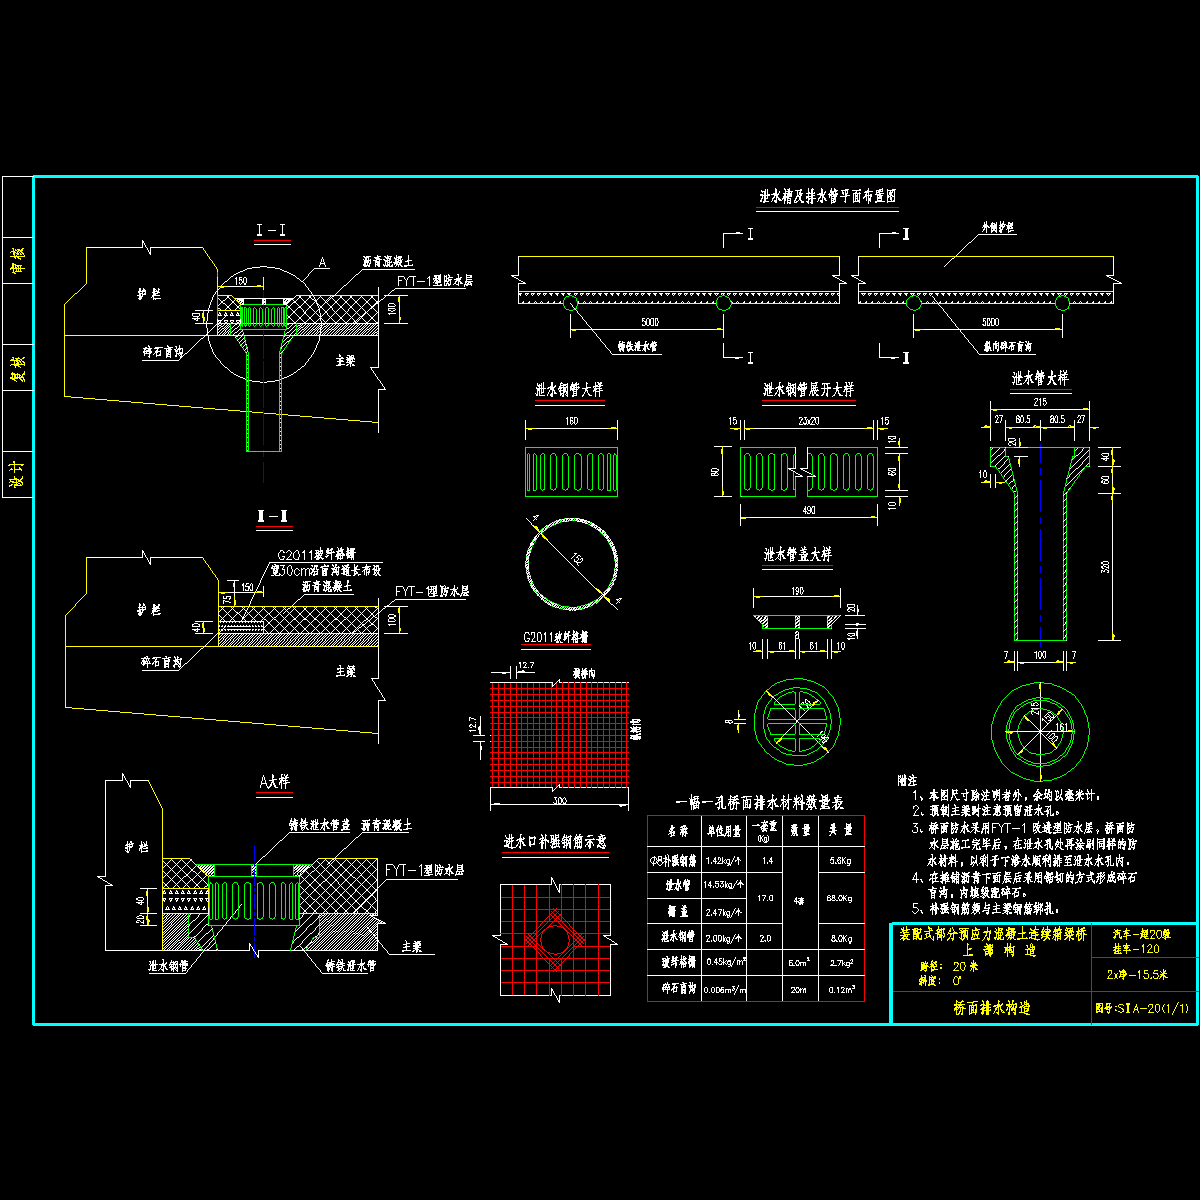Select the '190' cover width dimension
Image resolution: width=1200 pixels, height=1200 pixels.
pyautogui.click(x=797, y=591)
